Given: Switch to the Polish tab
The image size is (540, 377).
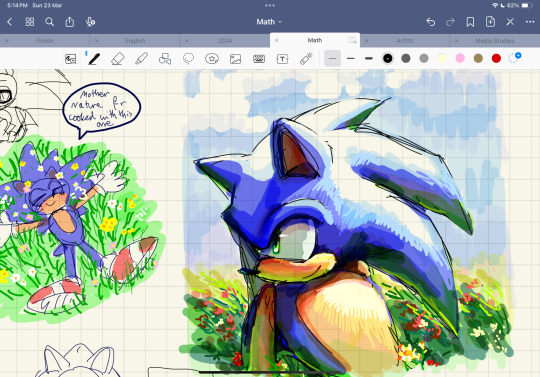Looking at the screenshot, I should 45,41.
